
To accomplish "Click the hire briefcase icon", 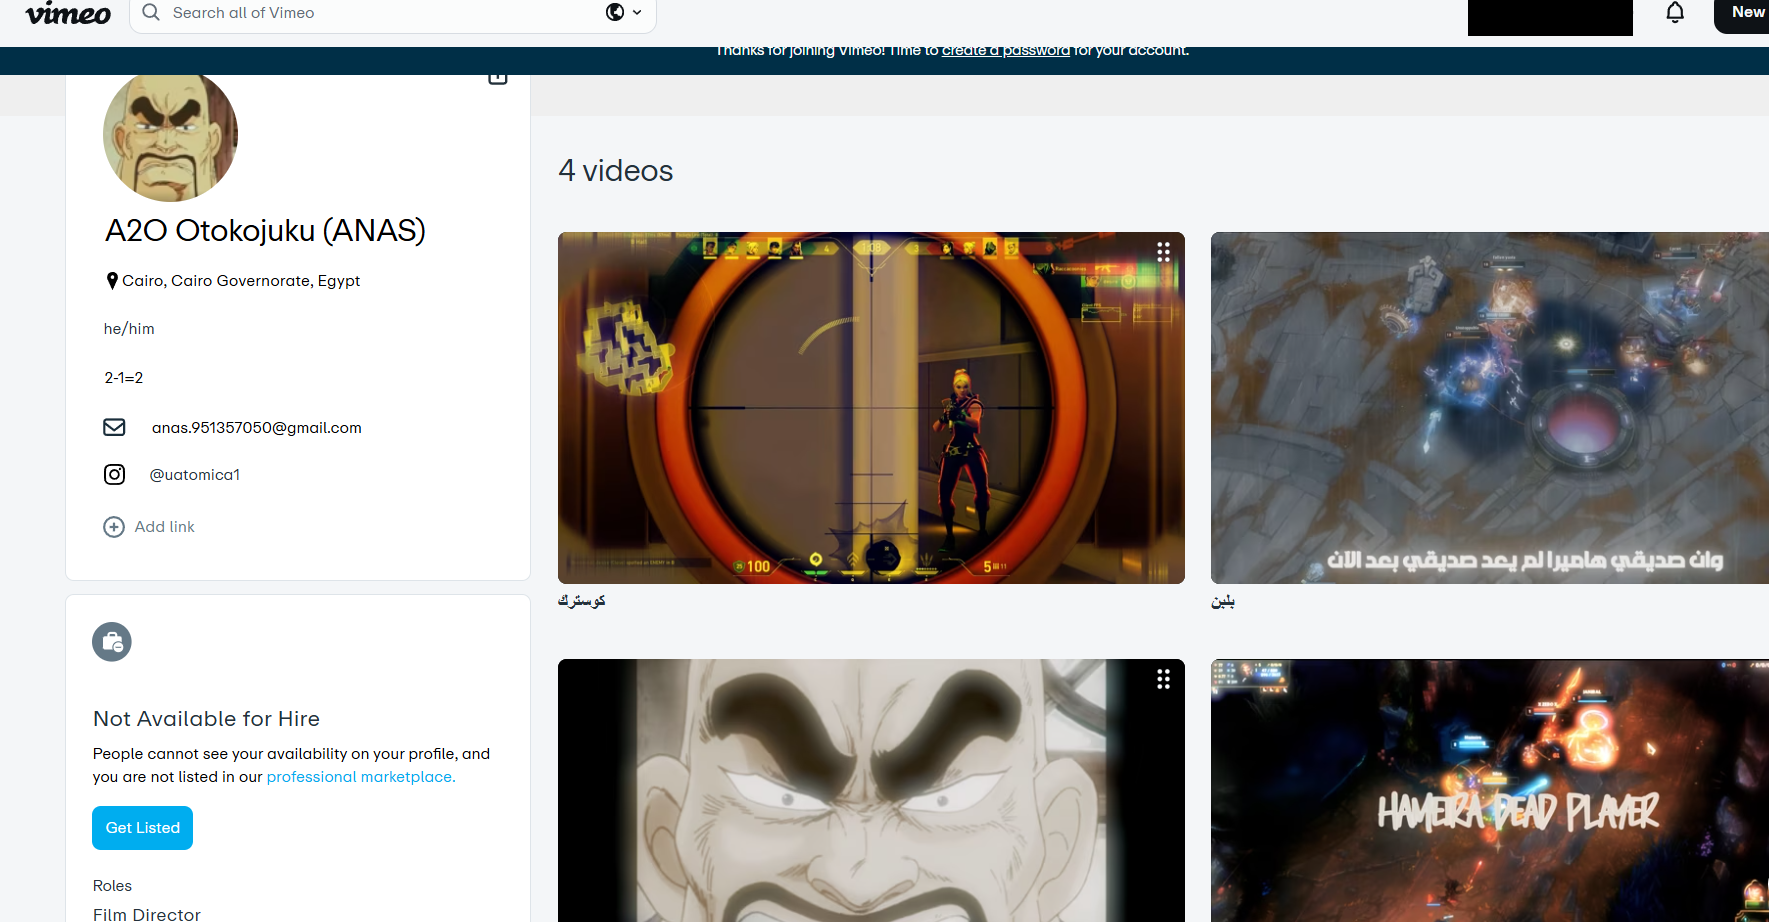I will click(x=112, y=642).
